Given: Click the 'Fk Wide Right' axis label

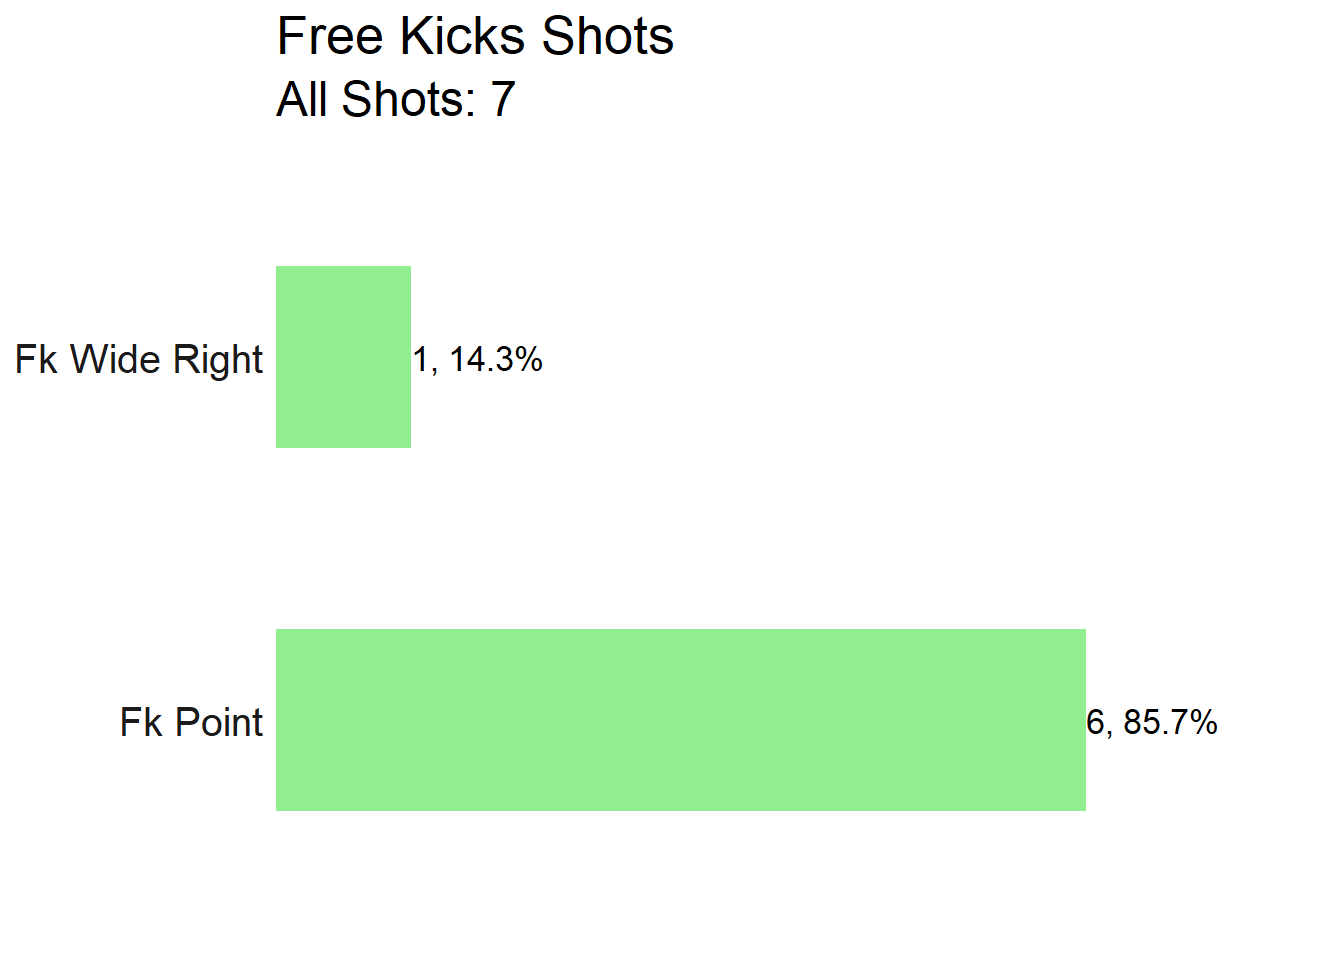Looking at the screenshot, I should [139, 359].
